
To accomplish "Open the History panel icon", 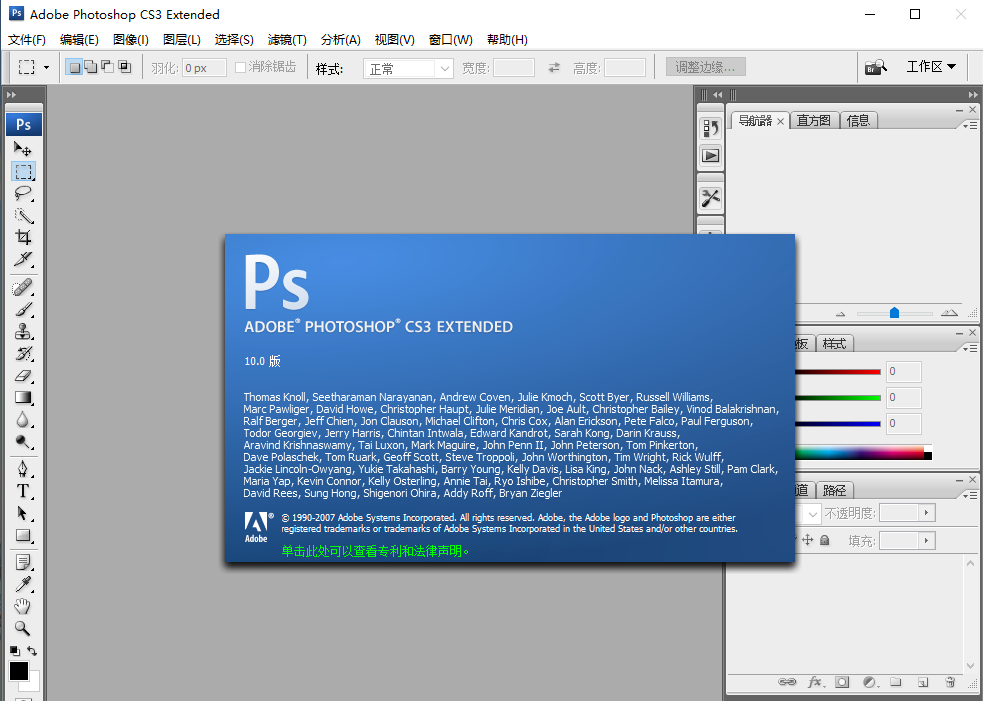I will pos(711,129).
